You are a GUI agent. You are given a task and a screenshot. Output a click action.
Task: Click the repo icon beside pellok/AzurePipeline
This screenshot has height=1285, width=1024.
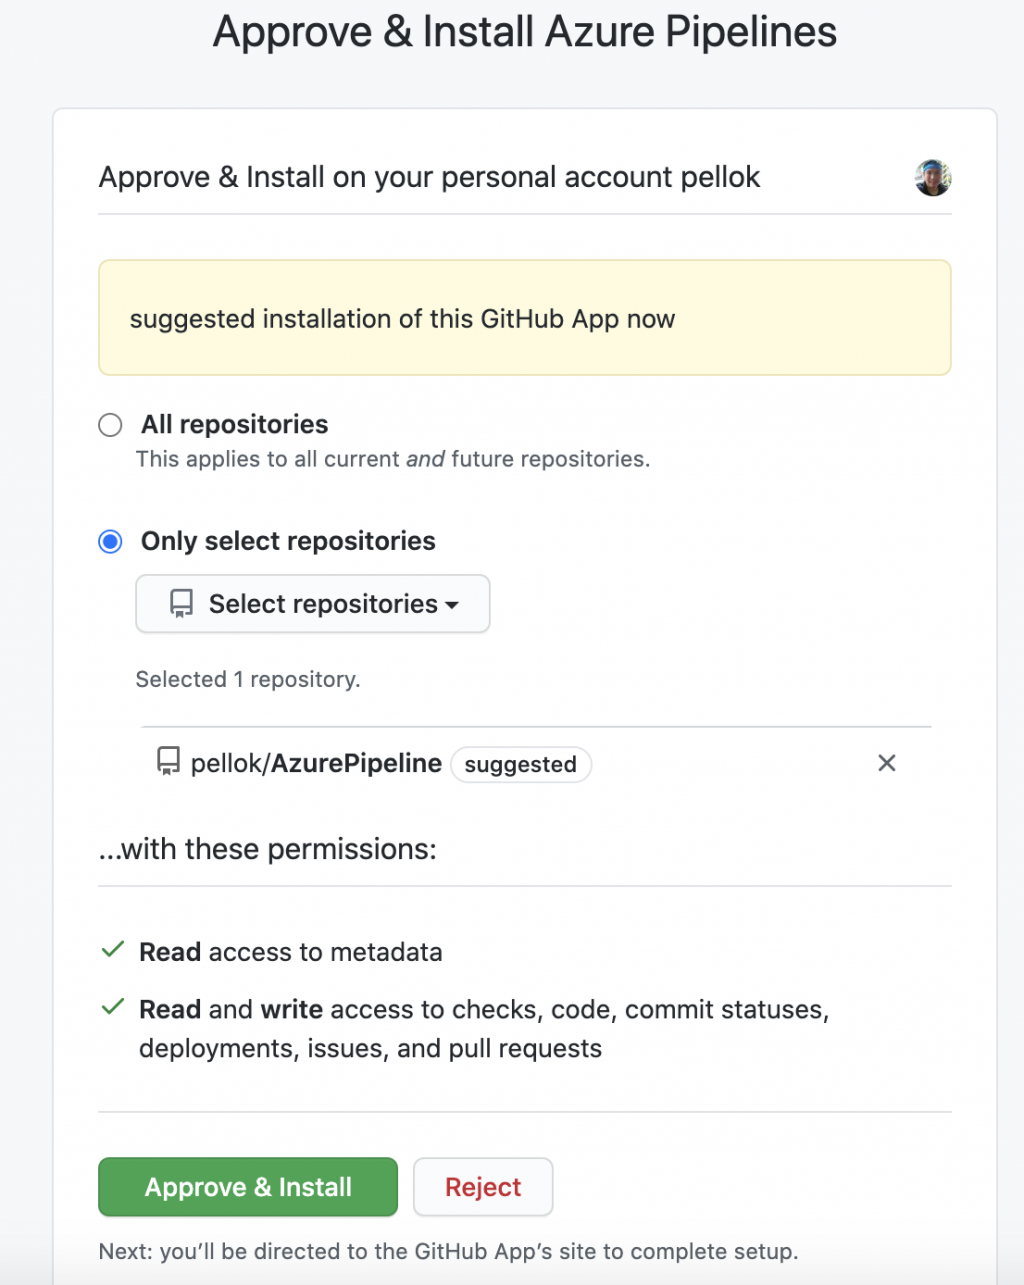(168, 762)
